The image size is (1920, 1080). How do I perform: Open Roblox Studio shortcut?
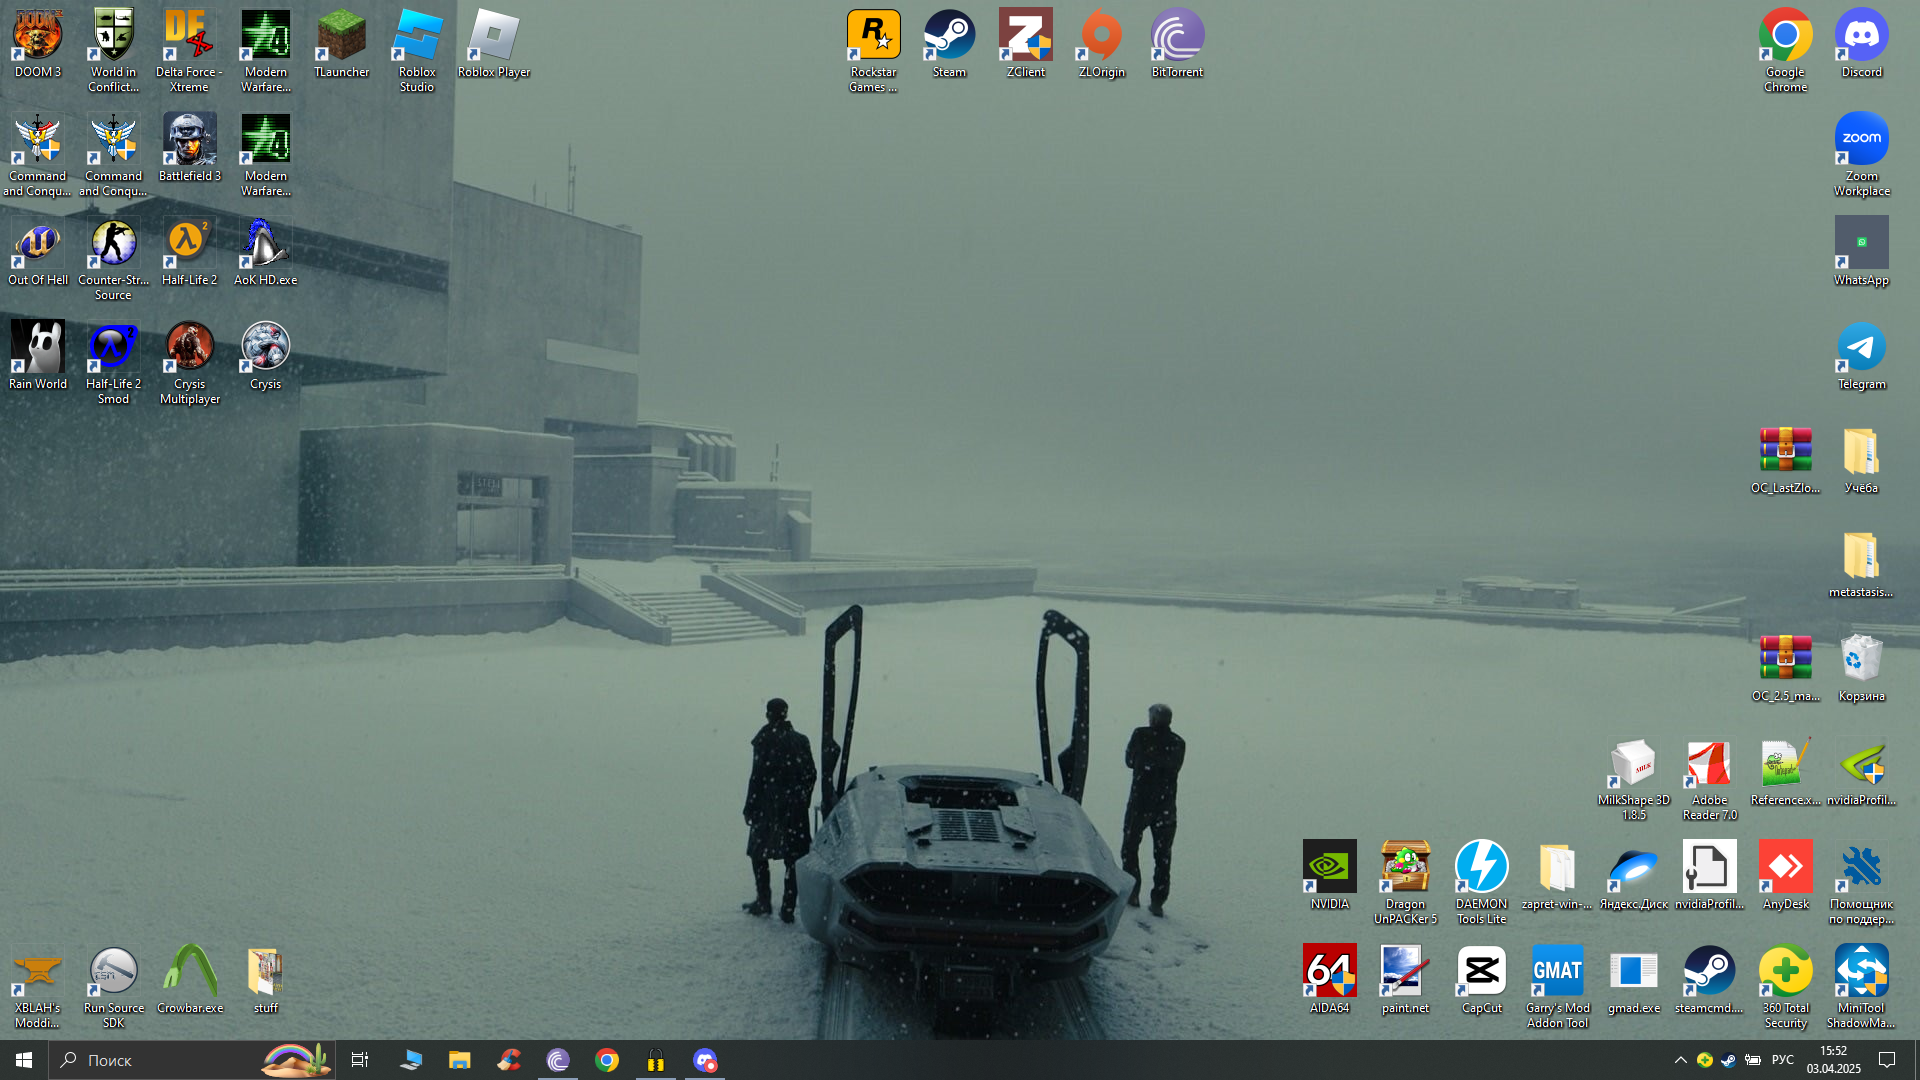417,52
